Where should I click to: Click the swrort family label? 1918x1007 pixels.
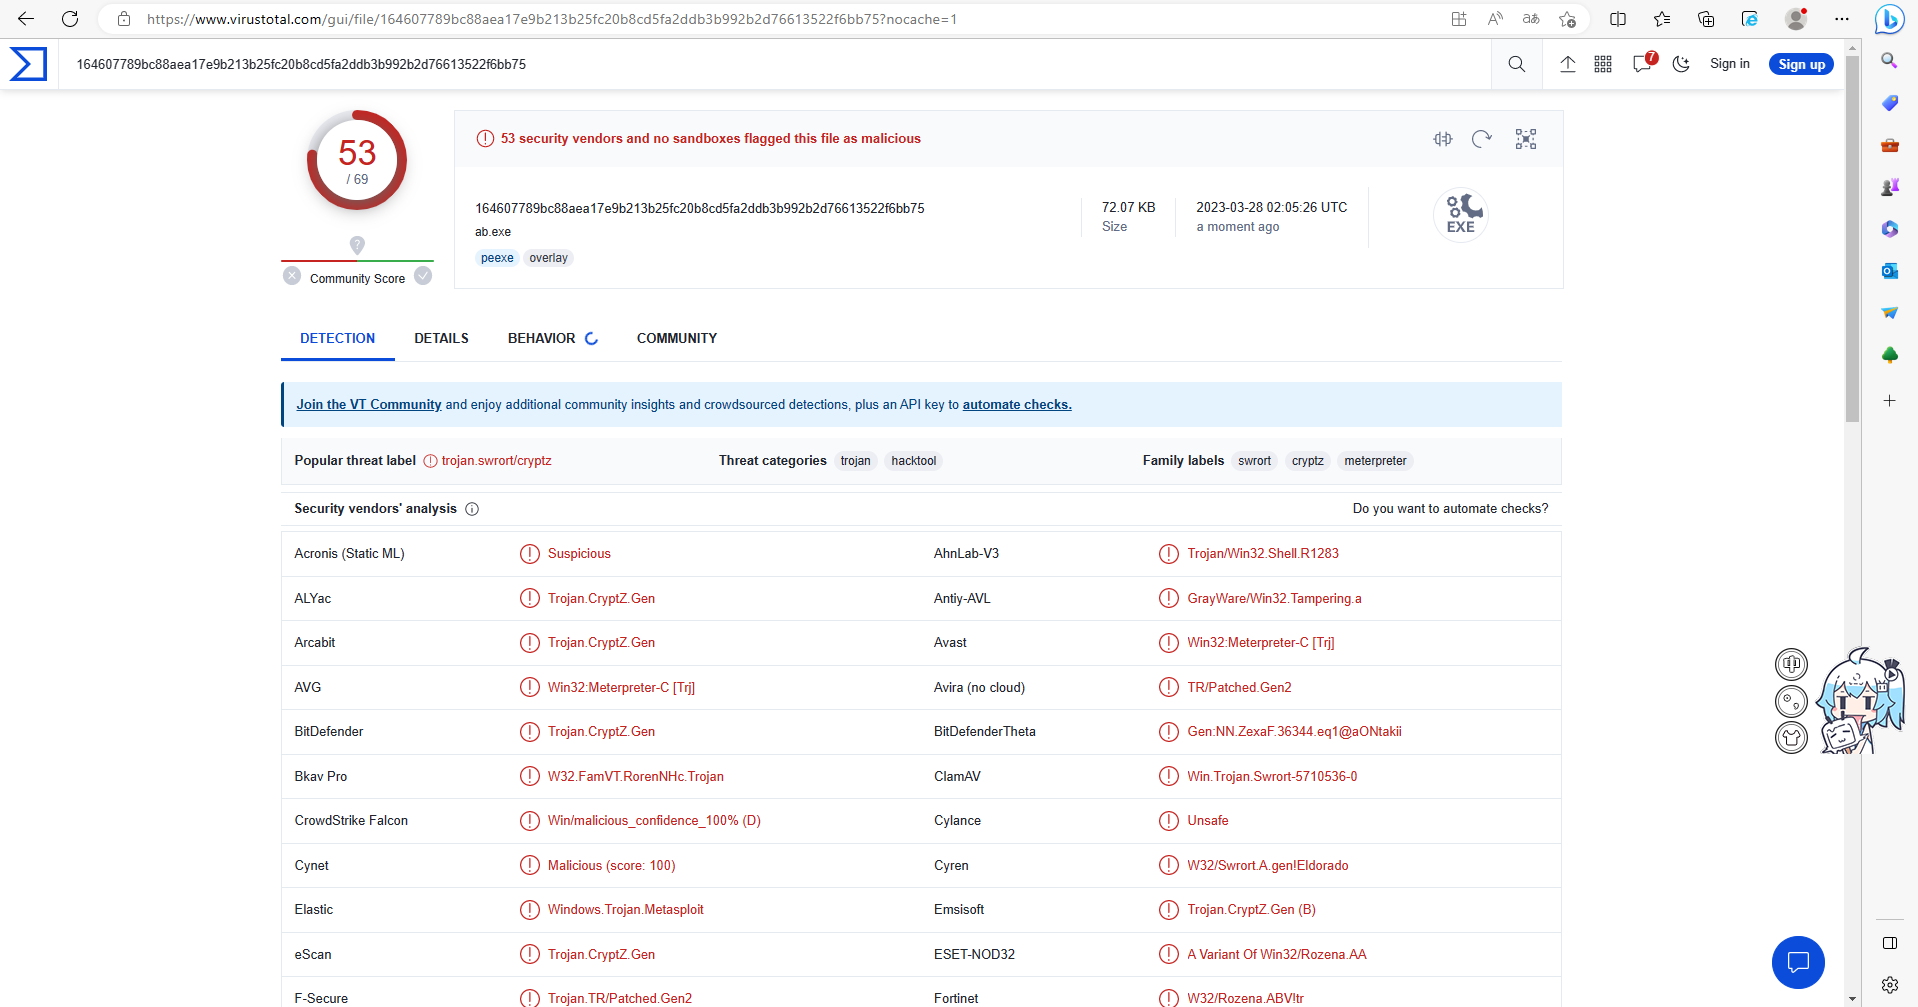click(1254, 461)
